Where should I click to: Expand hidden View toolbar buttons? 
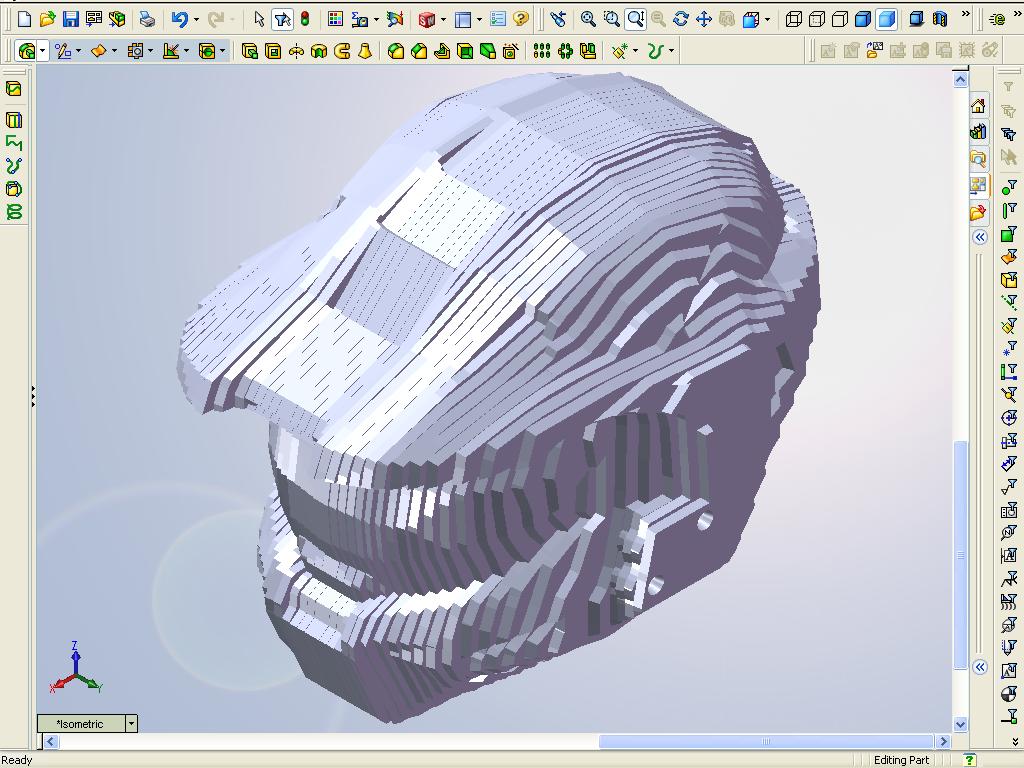click(x=965, y=14)
